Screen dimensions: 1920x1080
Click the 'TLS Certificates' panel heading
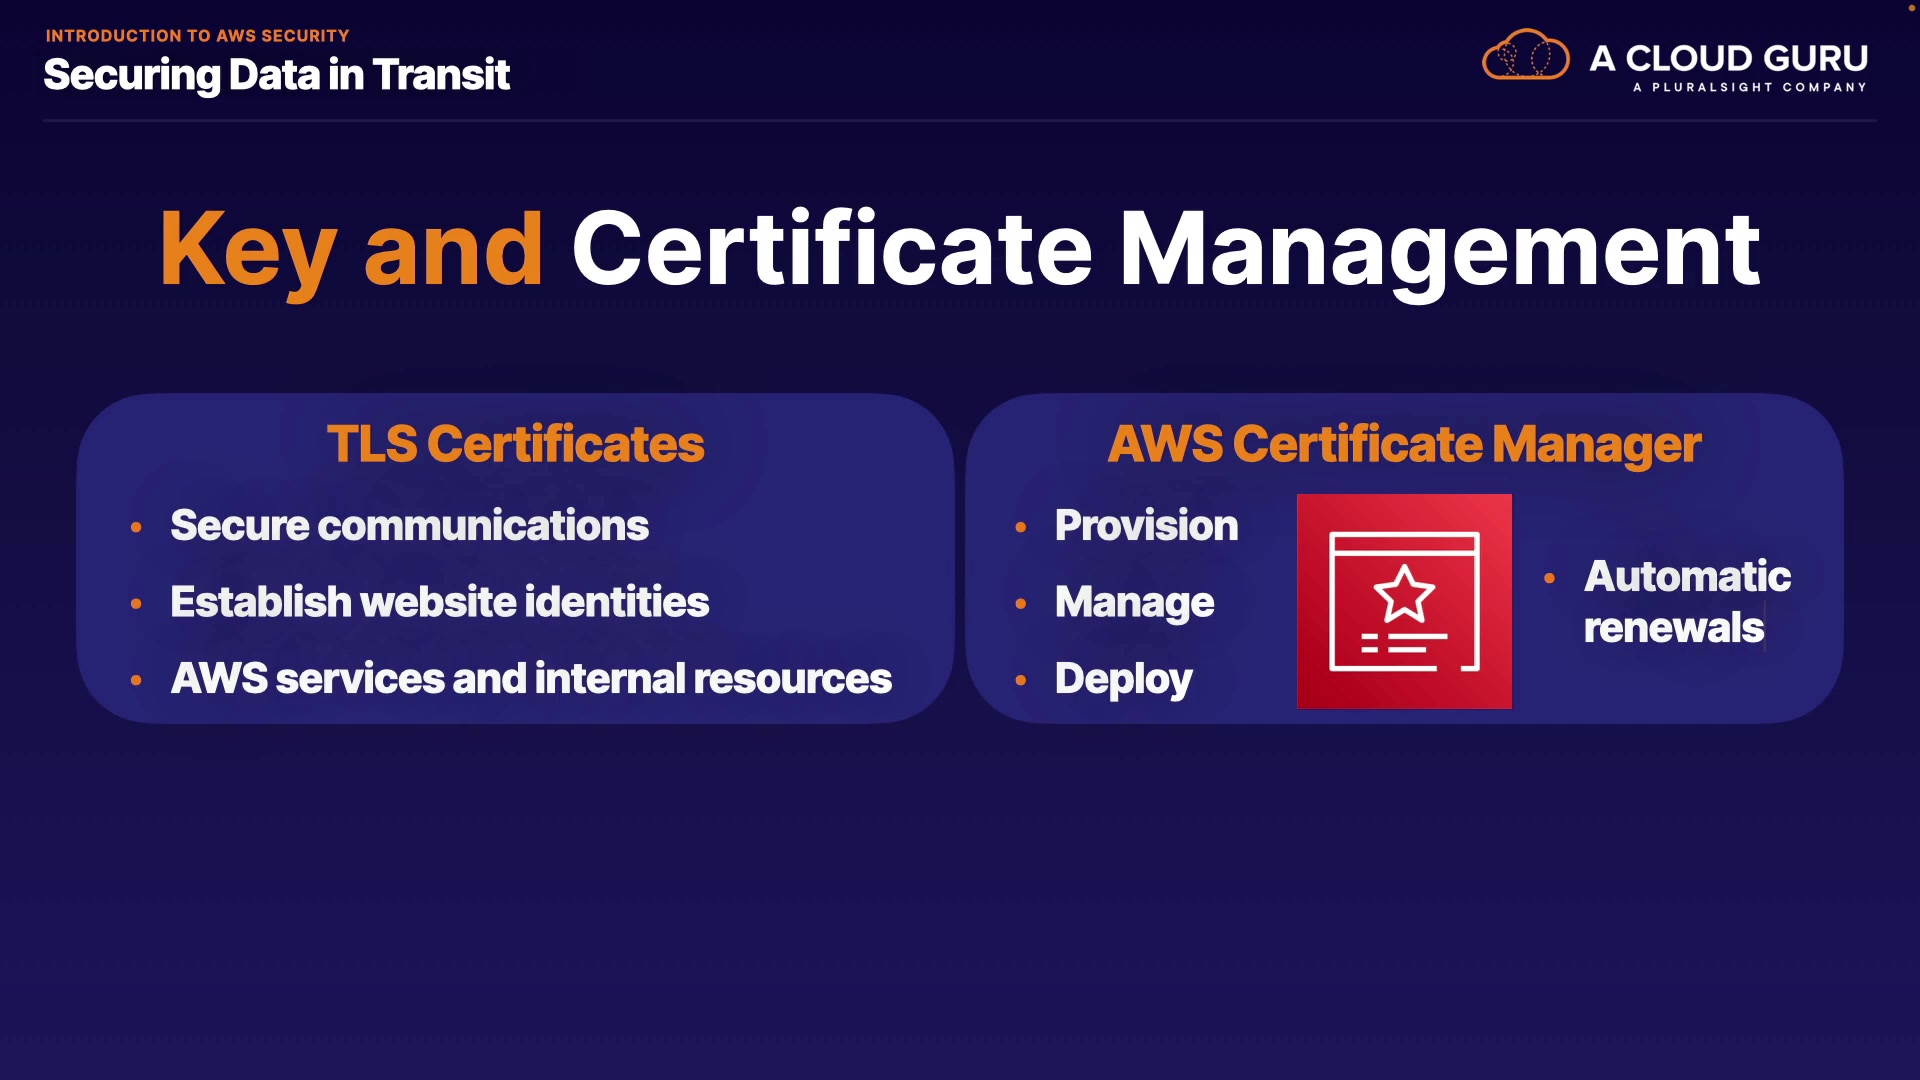515,444
